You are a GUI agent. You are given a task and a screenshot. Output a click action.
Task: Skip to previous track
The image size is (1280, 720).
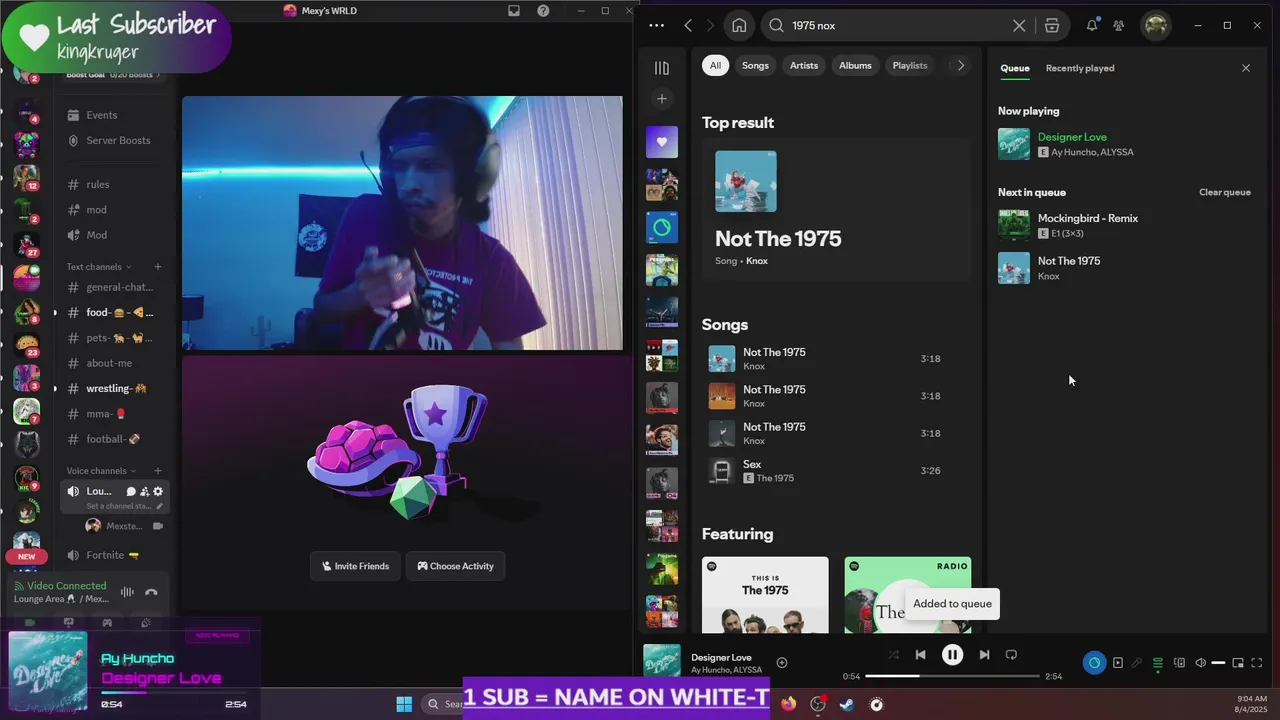click(x=920, y=655)
